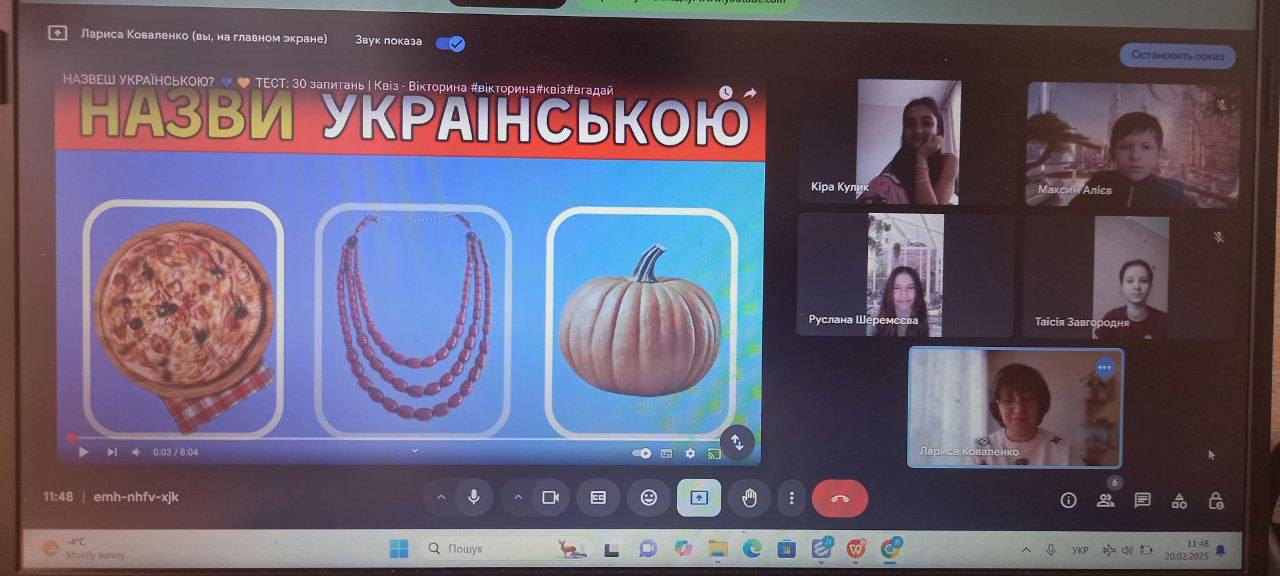Toggle the microphone button in Meet
Screen dimensions: 1280x576
point(473,497)
